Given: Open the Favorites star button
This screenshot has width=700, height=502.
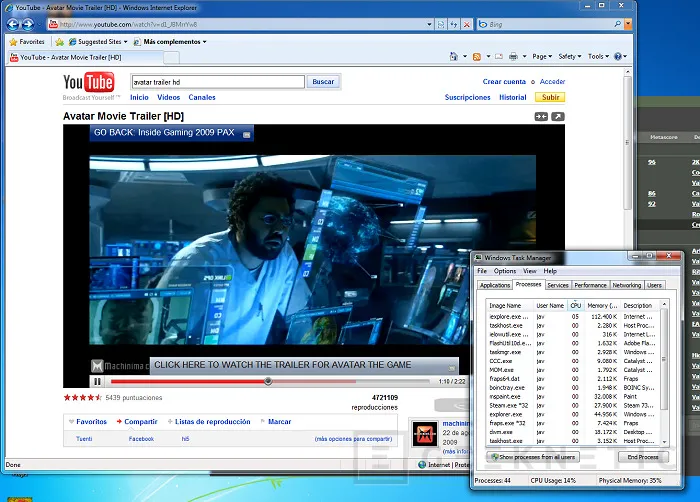Looking at the screenshot, I should pos(27,42).
